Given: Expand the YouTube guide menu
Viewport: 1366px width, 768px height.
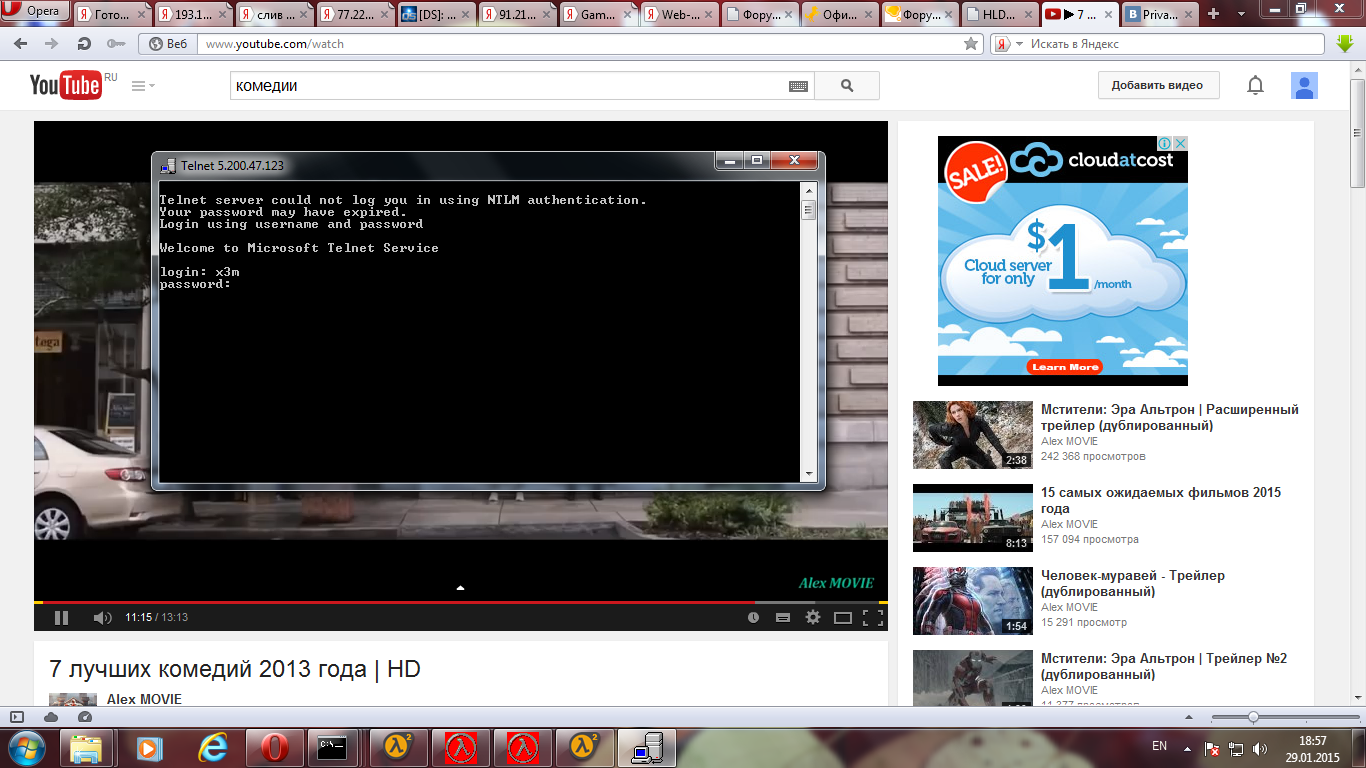Looking at the screenshot, I should tap(143, 86).
